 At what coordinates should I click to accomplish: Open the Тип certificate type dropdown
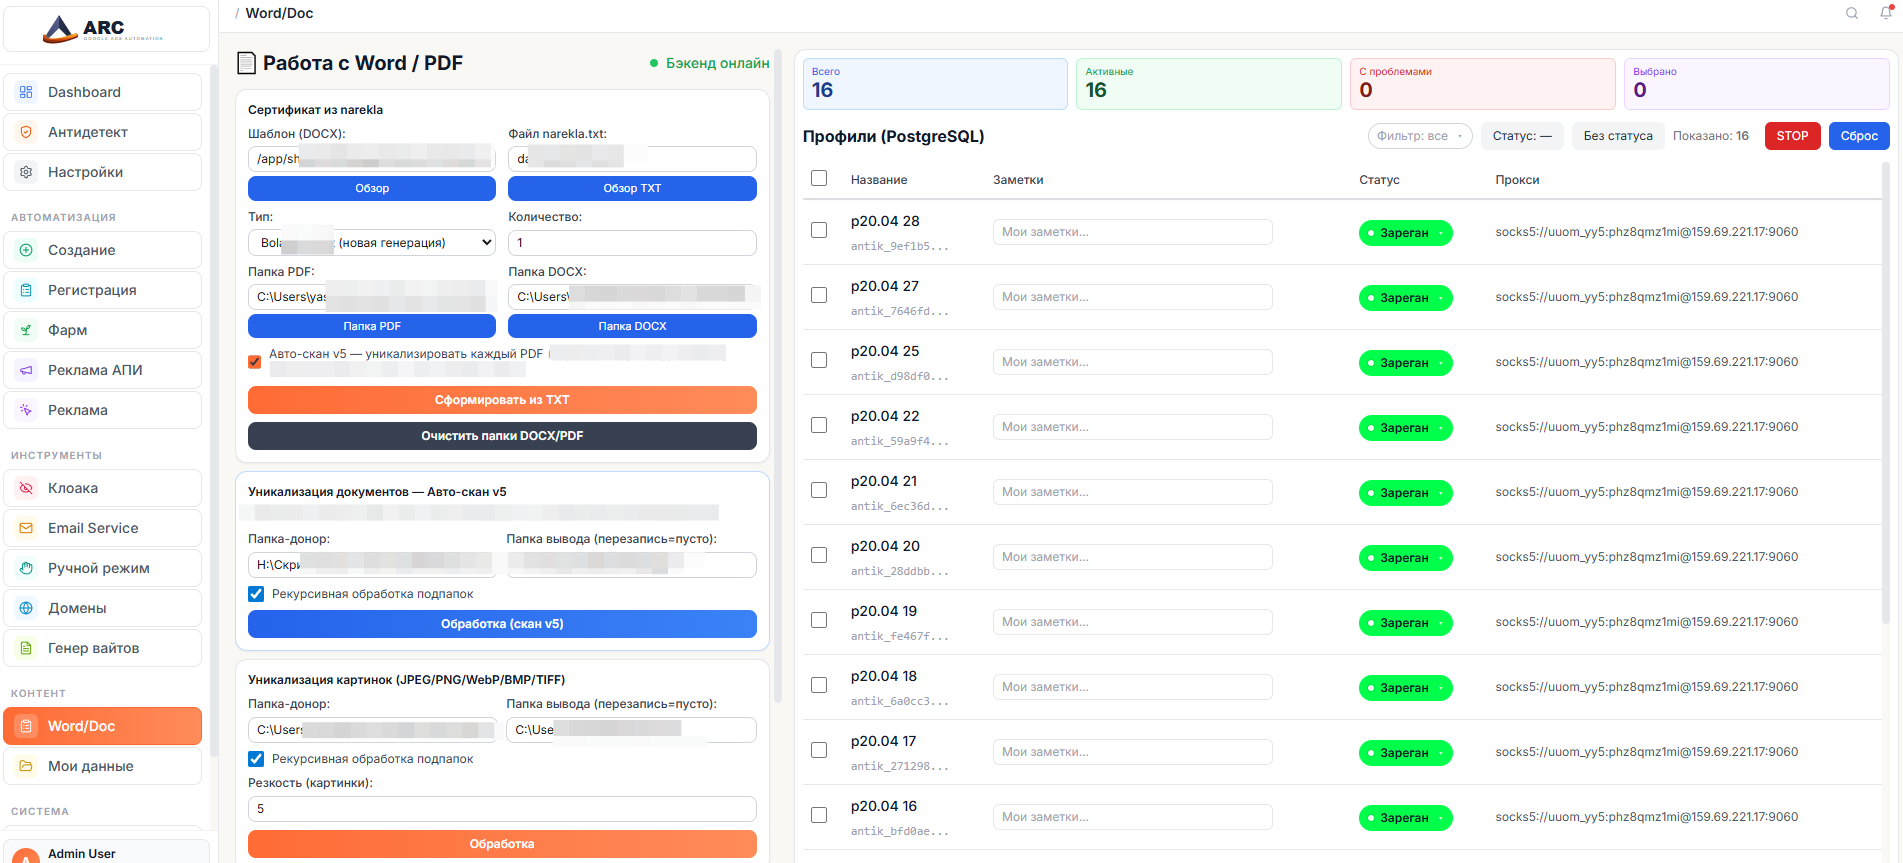[x=371, y=243]
